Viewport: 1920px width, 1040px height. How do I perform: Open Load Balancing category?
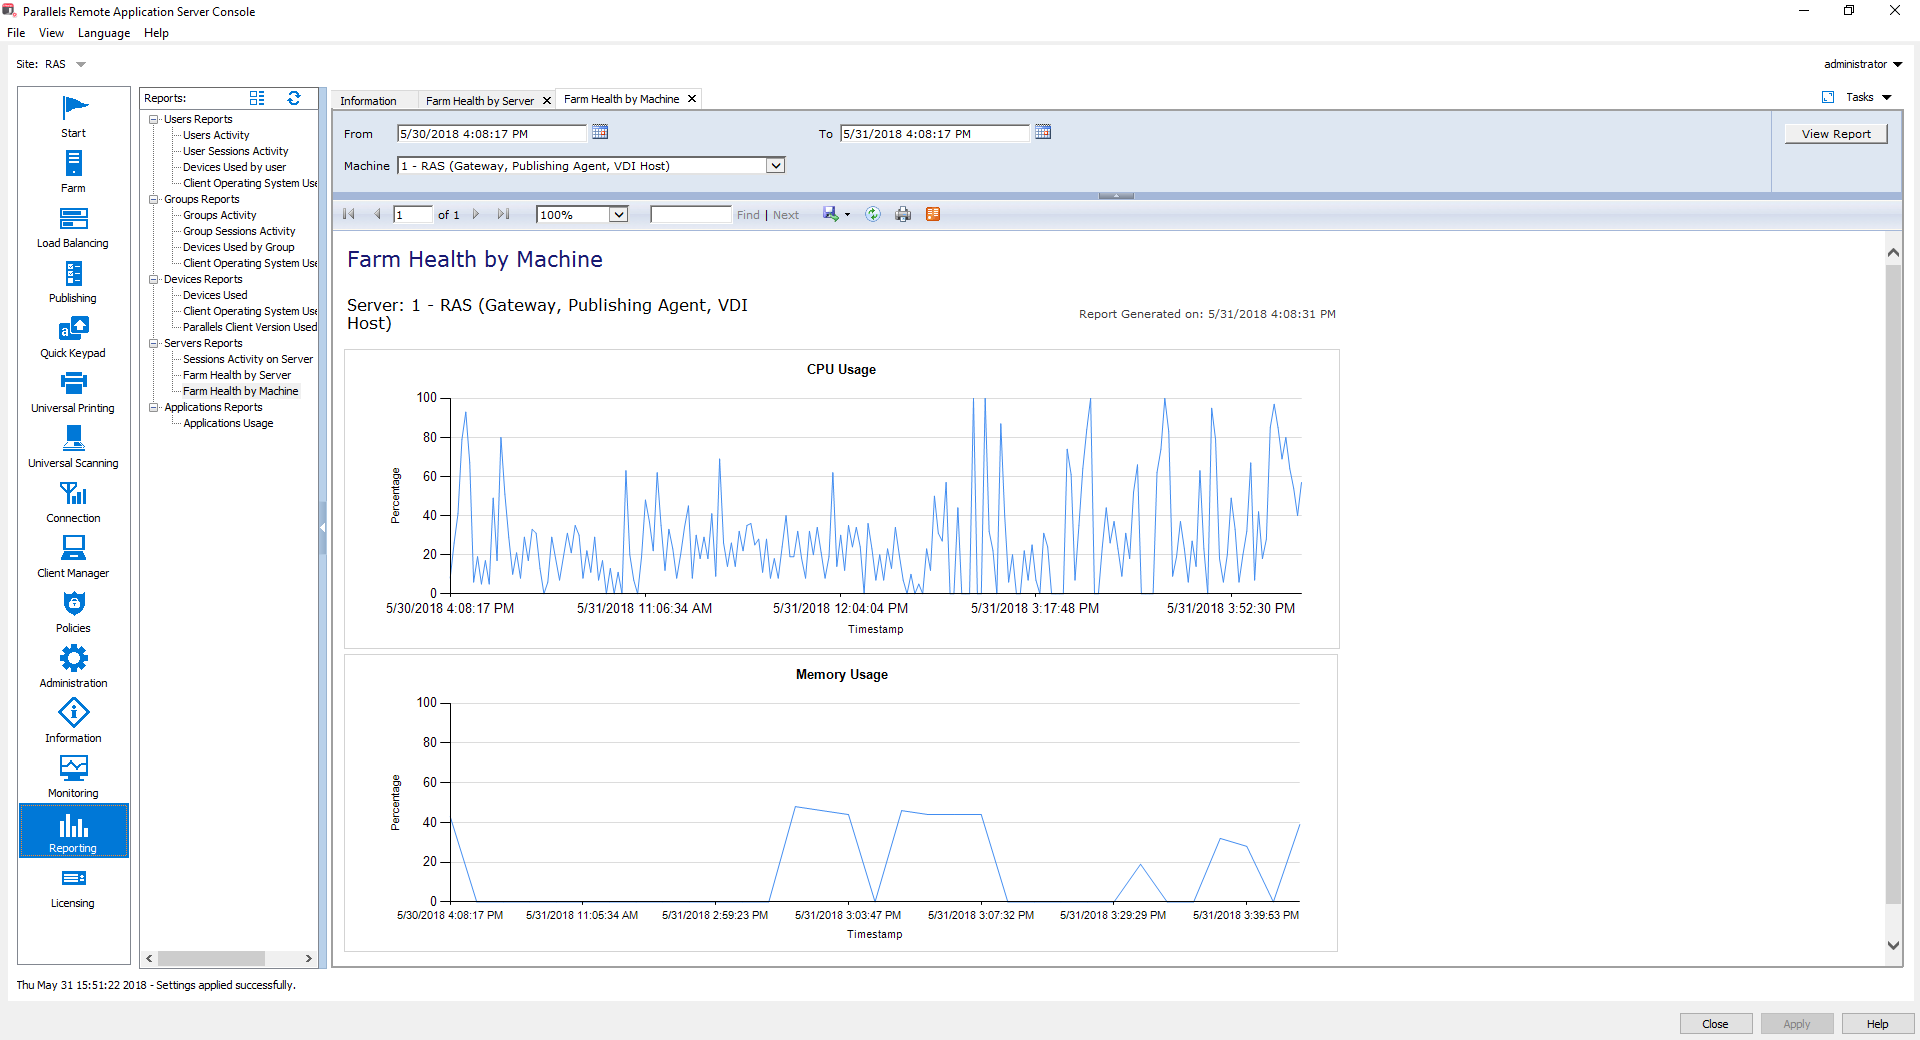(73, 227)
